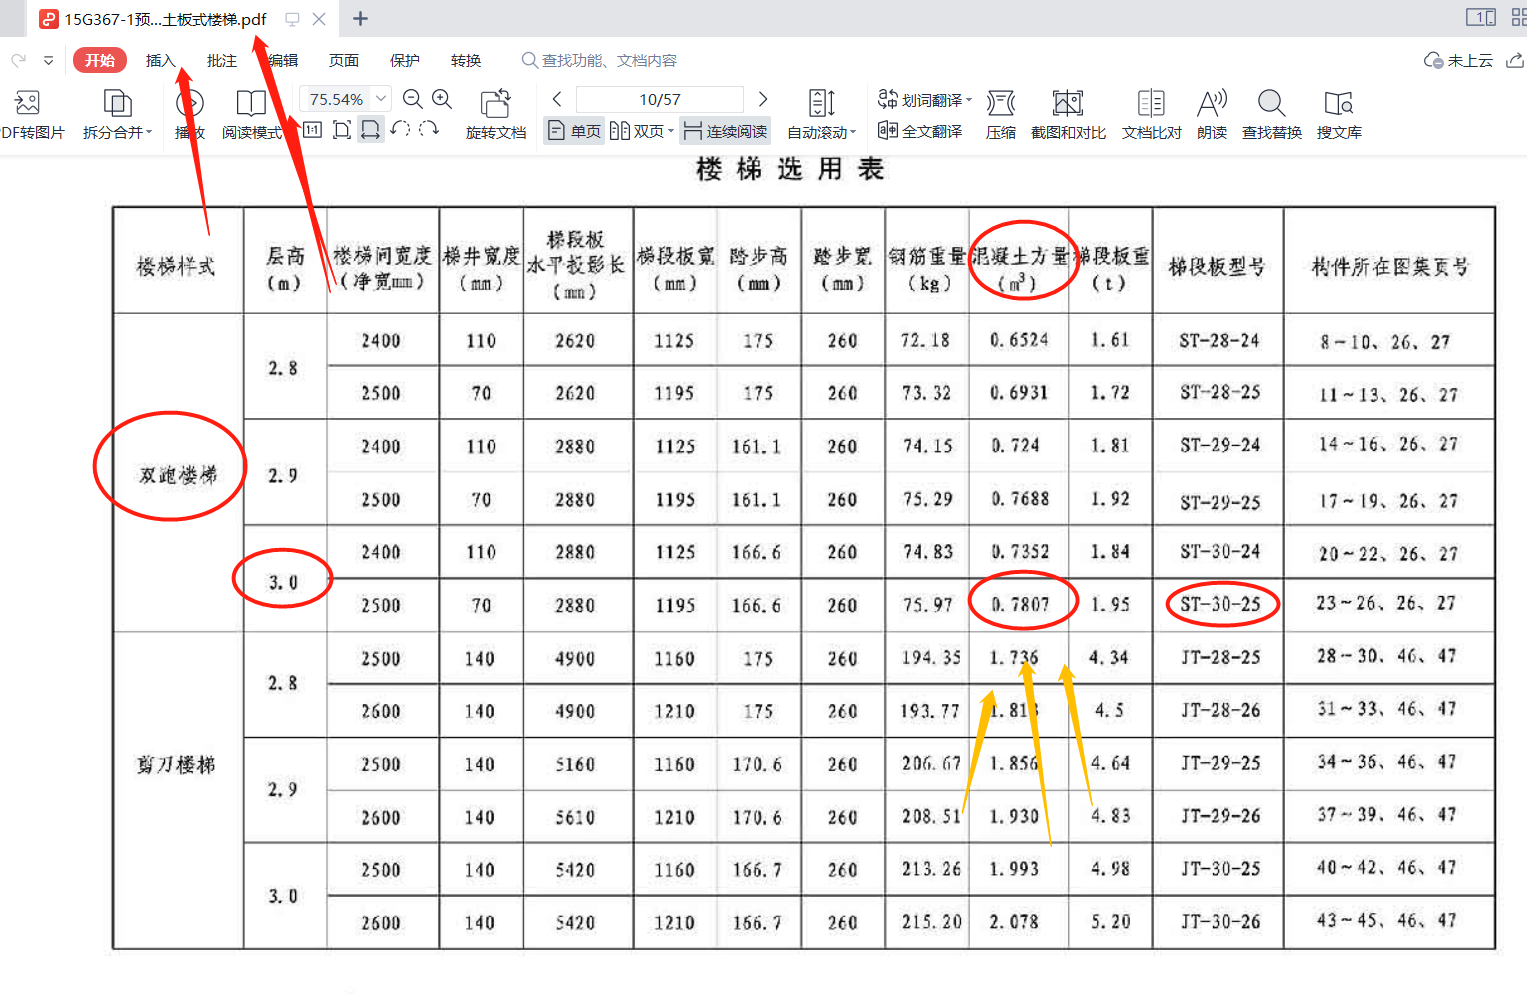Click the 播放 play slideshow icon
The image size is (1527, 994).
[x=190, y=102]
